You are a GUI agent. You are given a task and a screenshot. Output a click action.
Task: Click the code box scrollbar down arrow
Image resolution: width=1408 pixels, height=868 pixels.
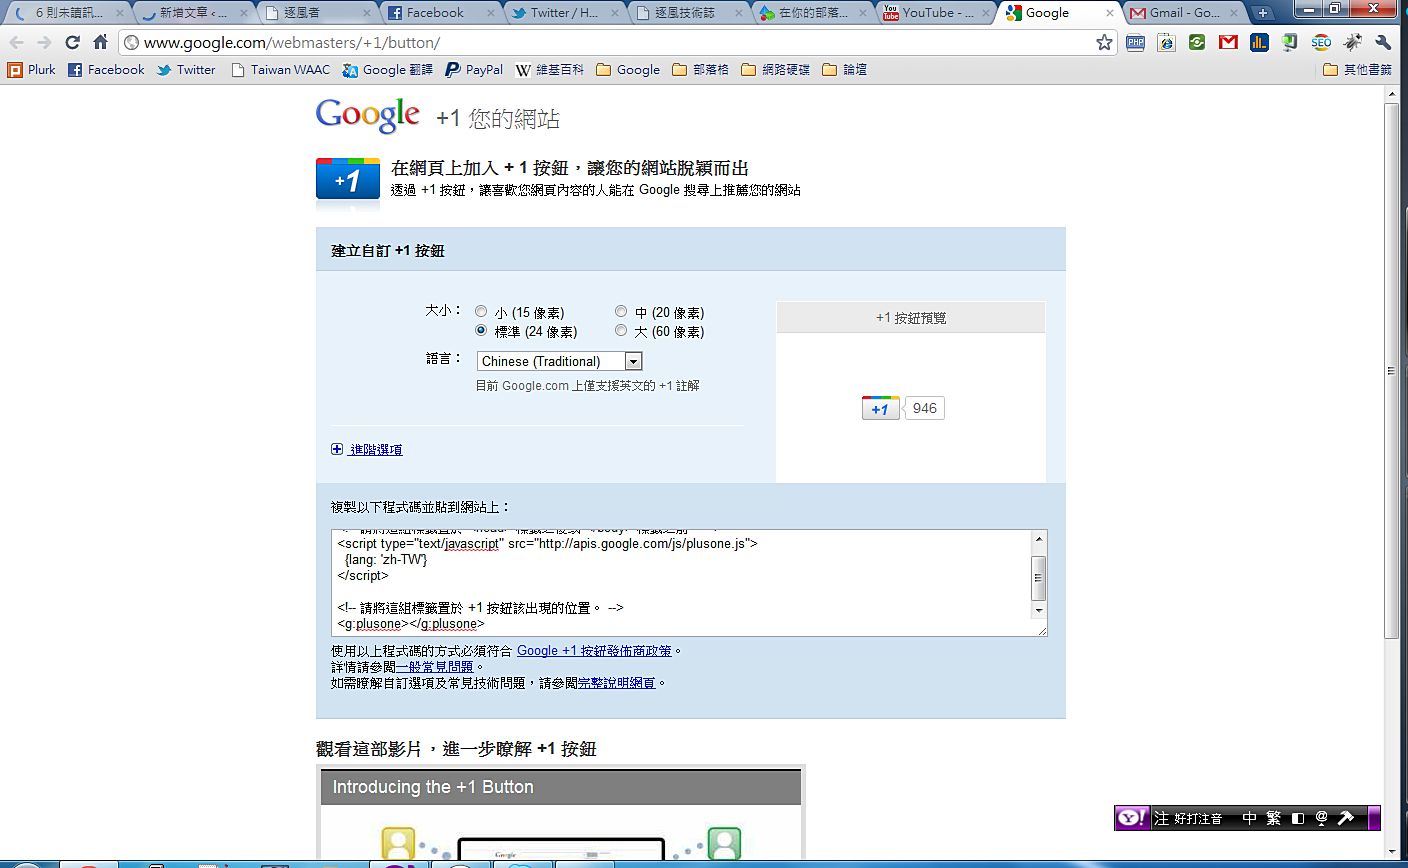(x=1039, y=610)
